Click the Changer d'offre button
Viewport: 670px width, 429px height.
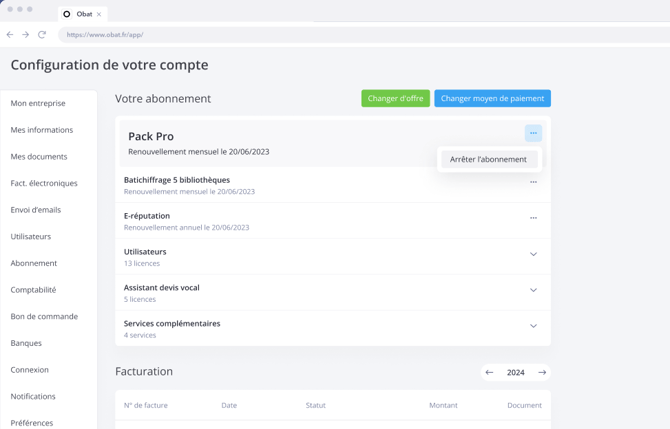[395, 98]
